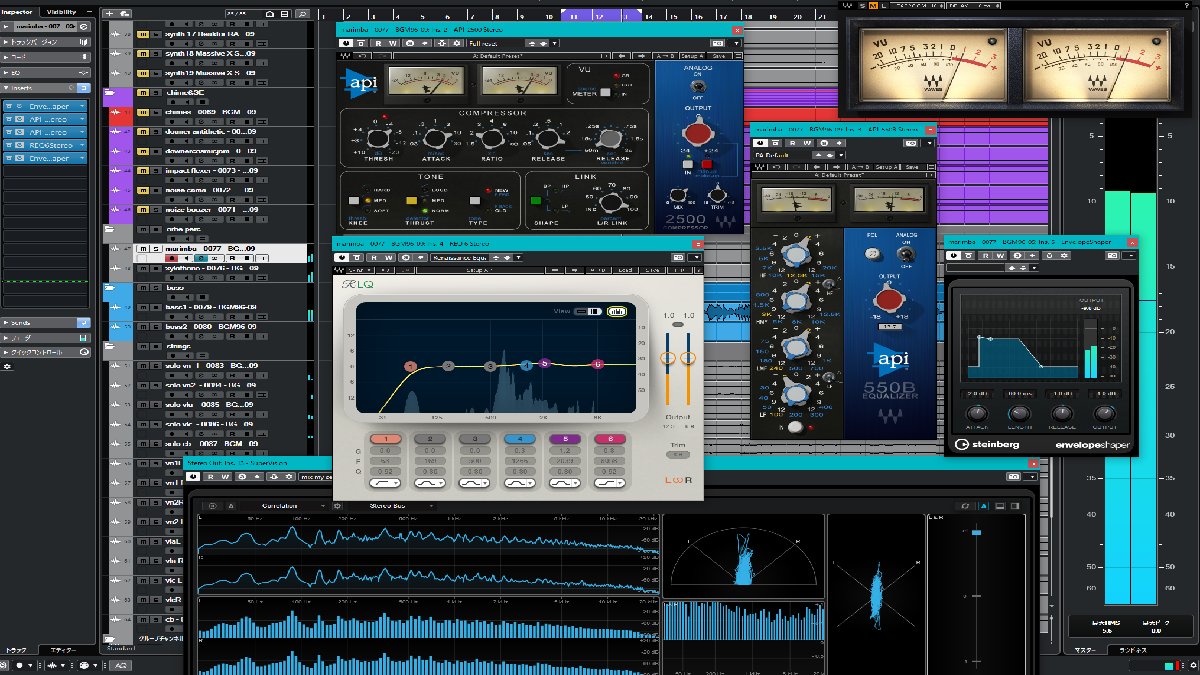The height and width of the screenshot is (675, 1200).
Task: Open Inspector tab
Action: point(16,12)
